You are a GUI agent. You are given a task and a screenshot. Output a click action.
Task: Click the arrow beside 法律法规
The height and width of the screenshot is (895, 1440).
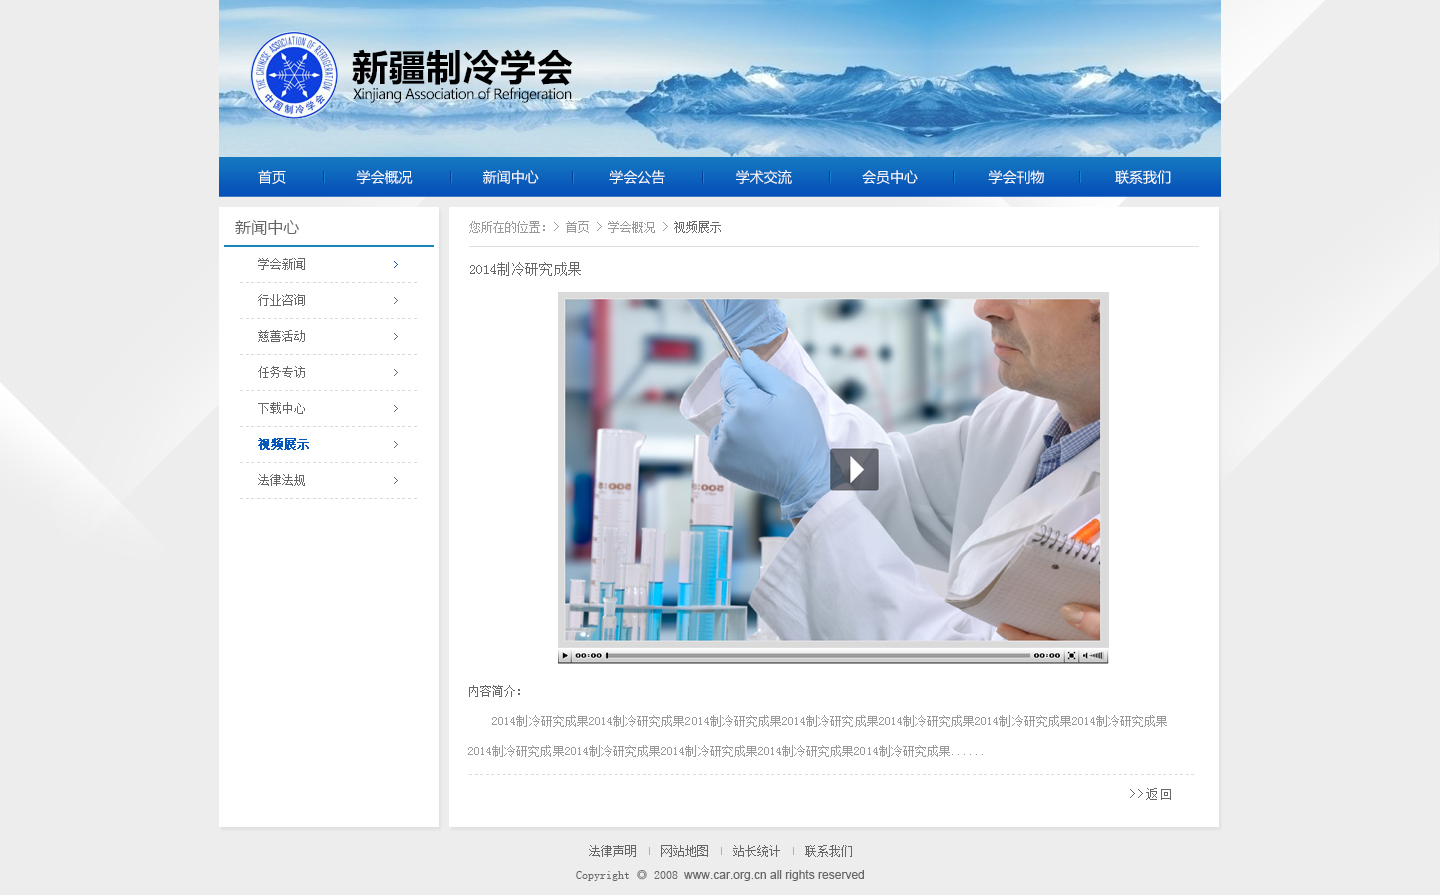396,481
